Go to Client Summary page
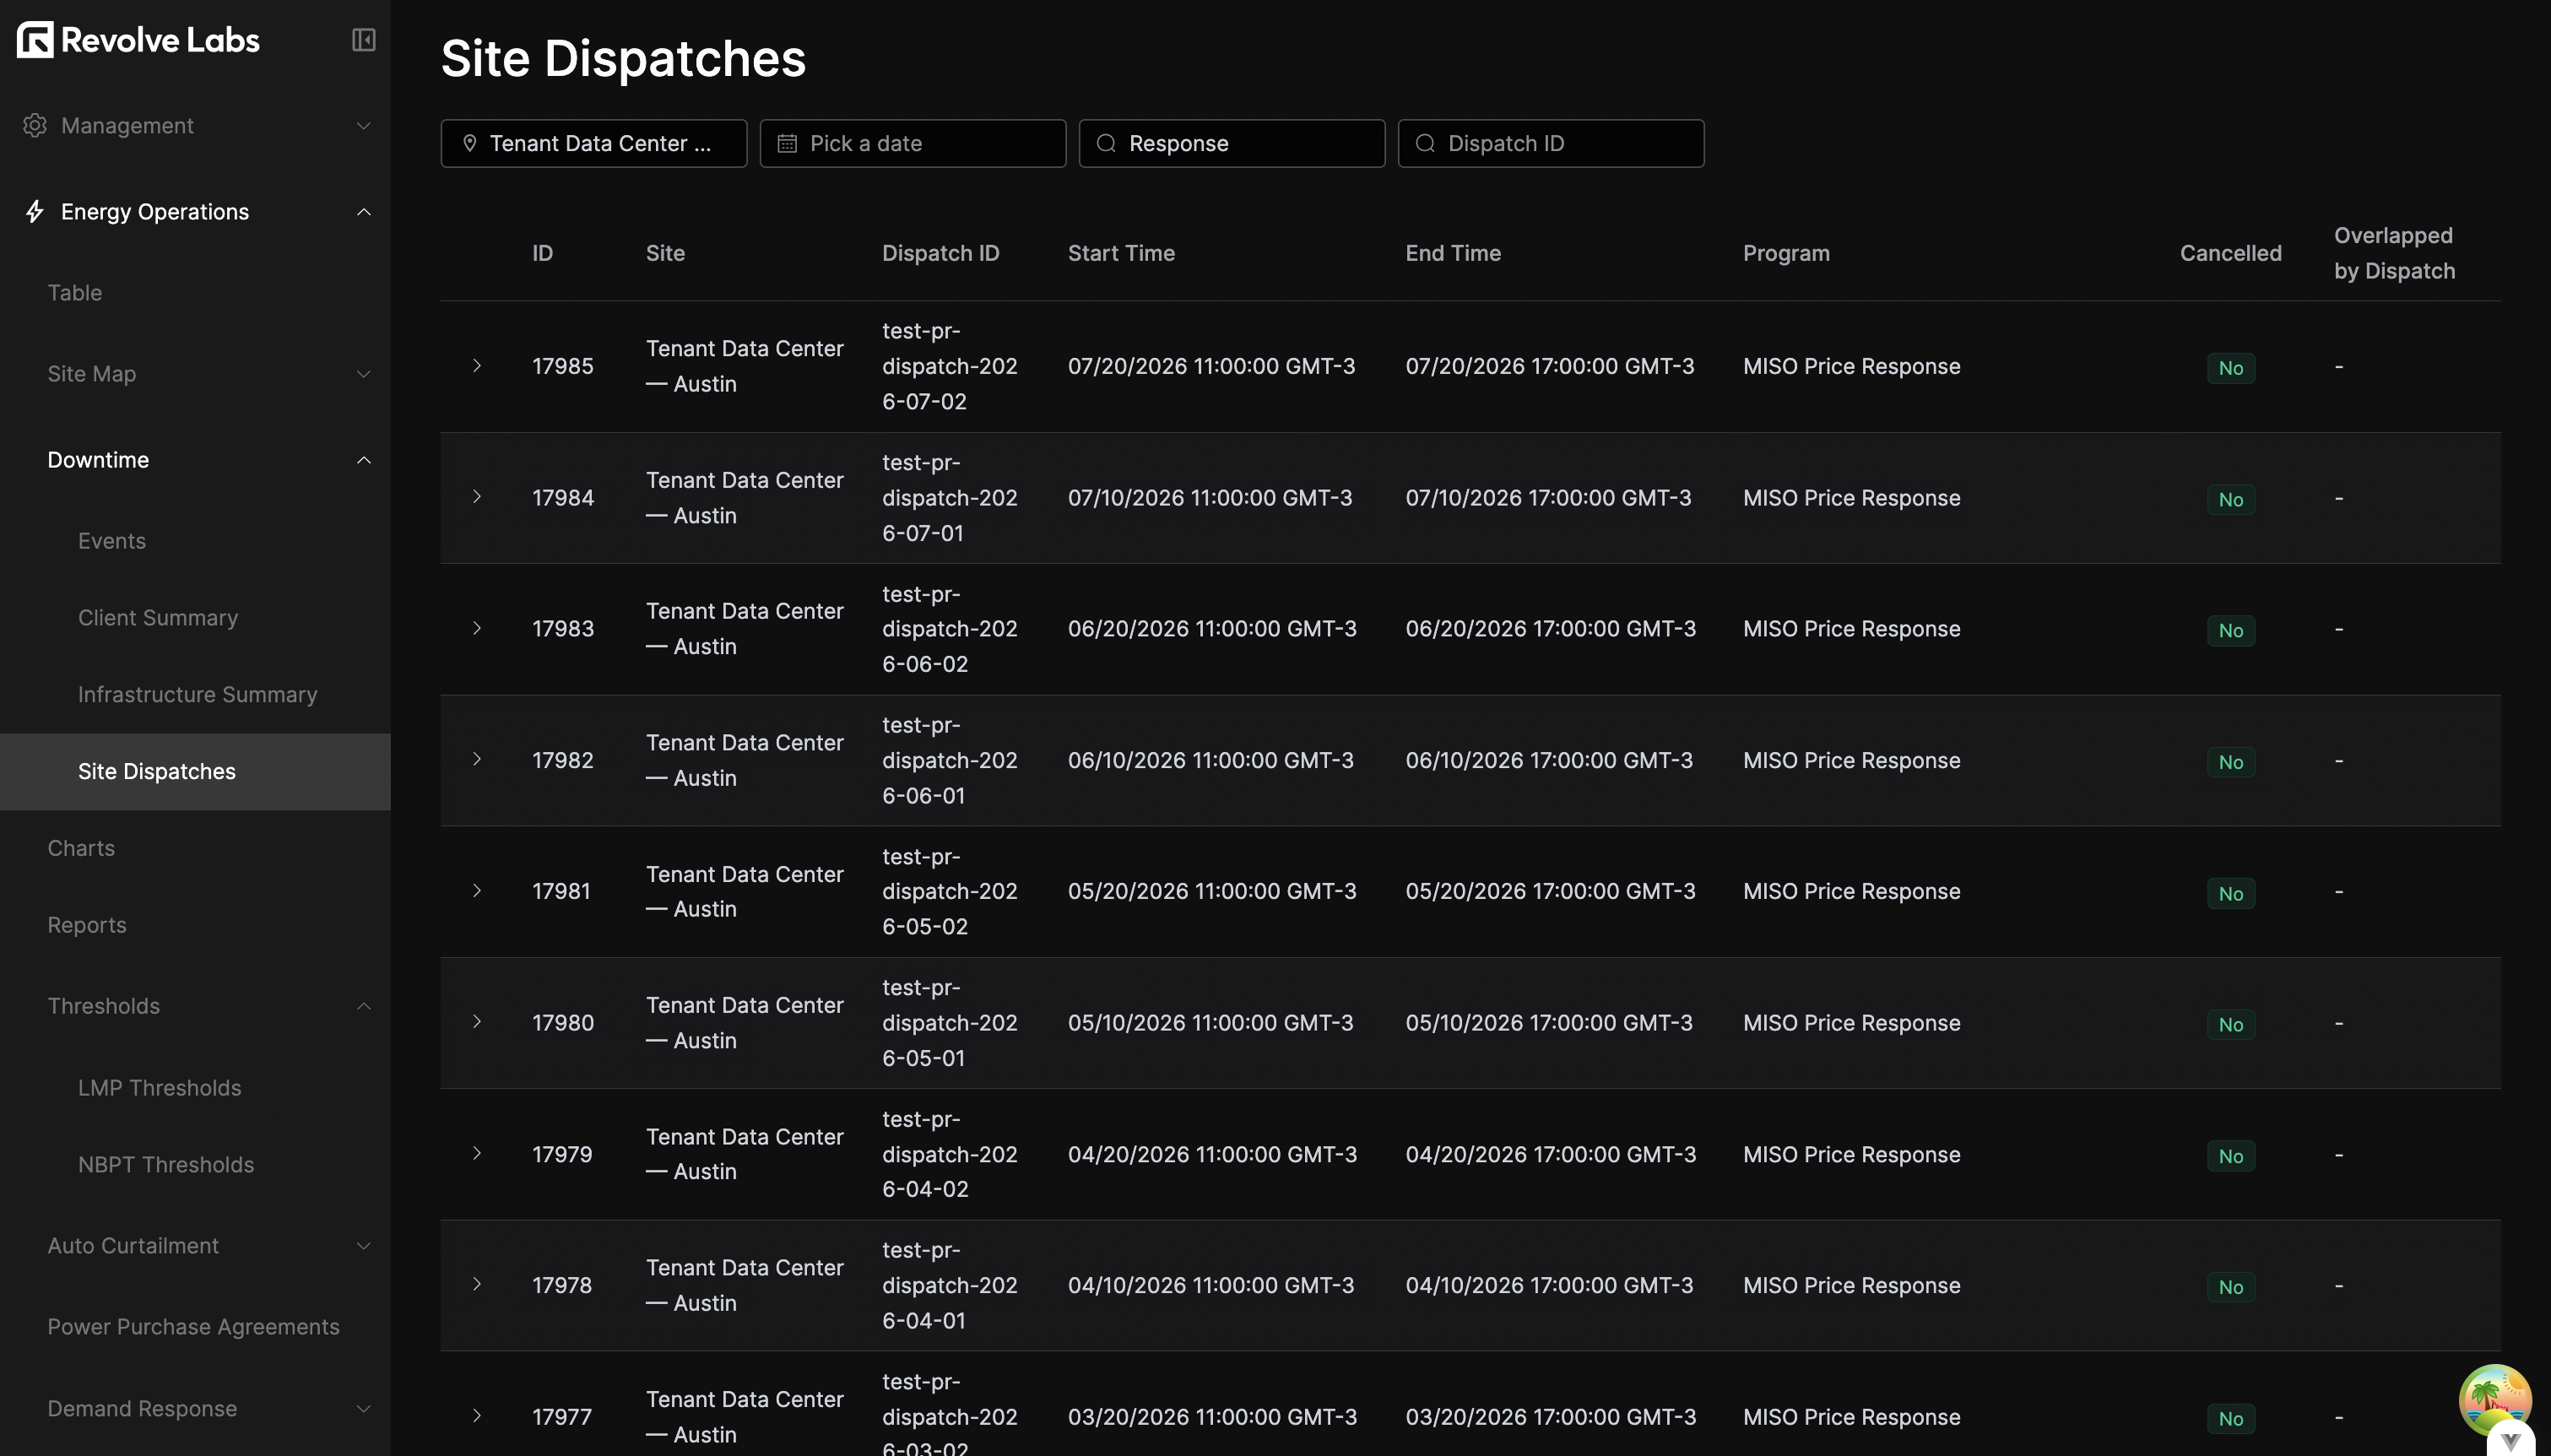This screenshot has height=1456, width=2551. tap(158, 618)
